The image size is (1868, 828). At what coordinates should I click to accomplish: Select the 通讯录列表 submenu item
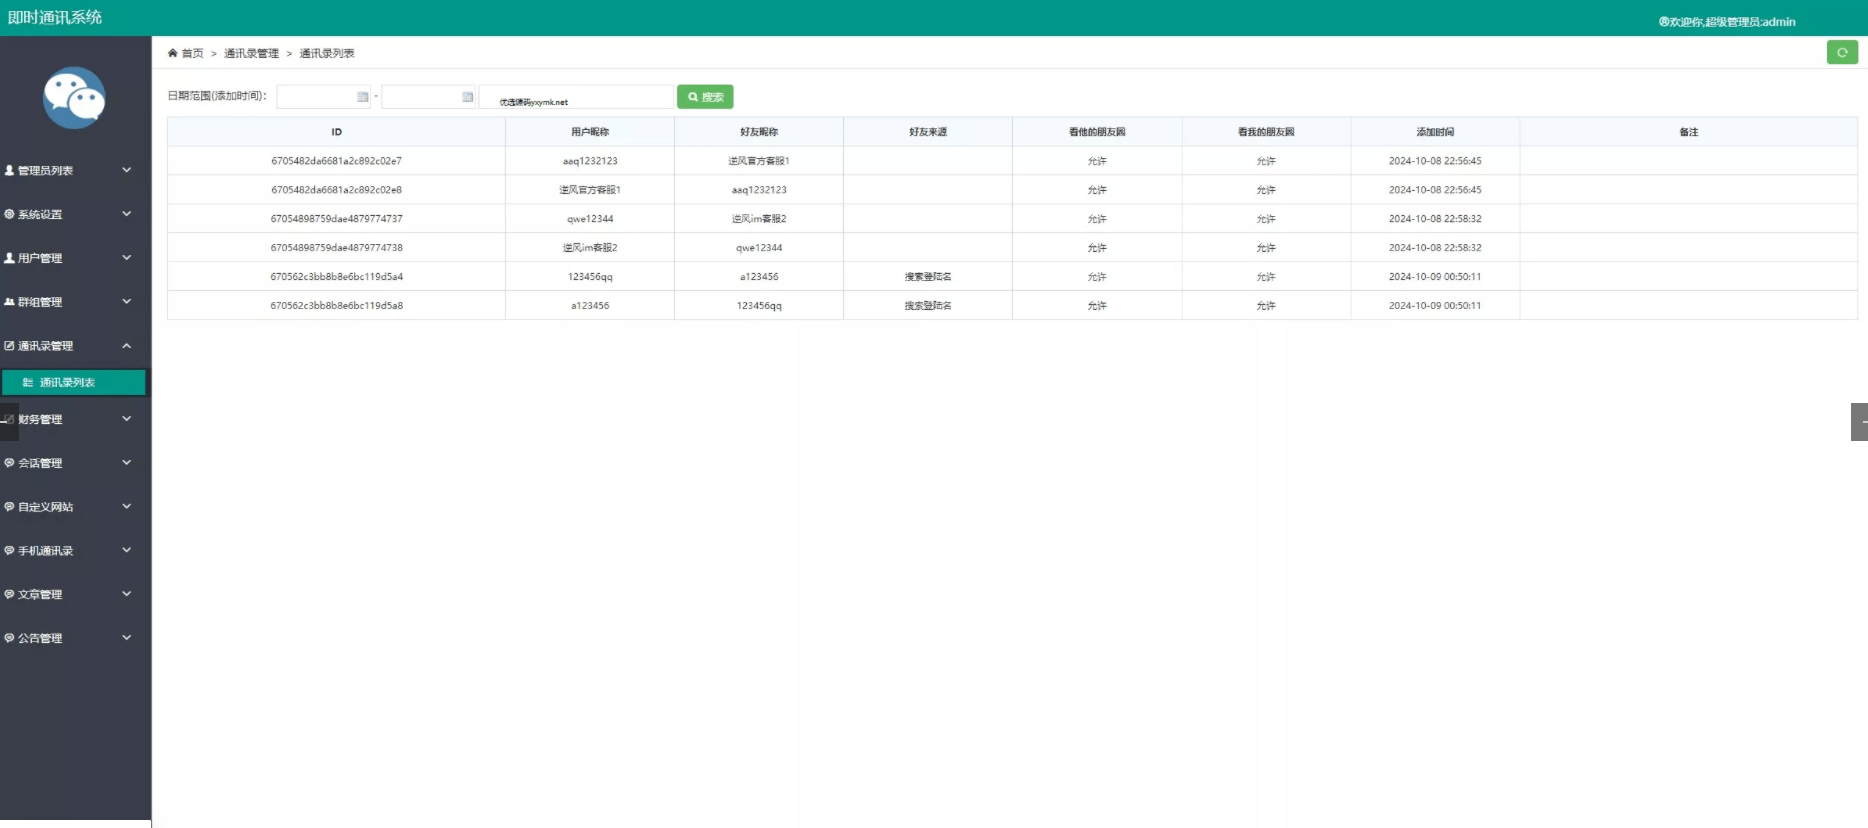[74, 382]
